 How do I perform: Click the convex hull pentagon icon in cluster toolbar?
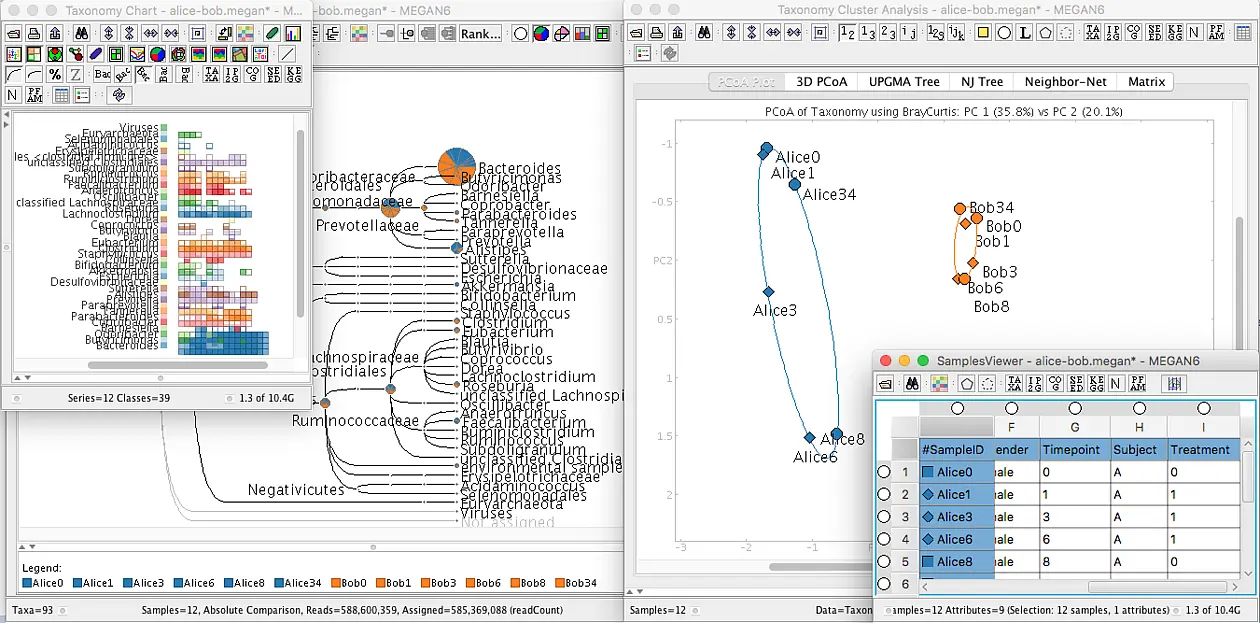[x=1045, y=32]
